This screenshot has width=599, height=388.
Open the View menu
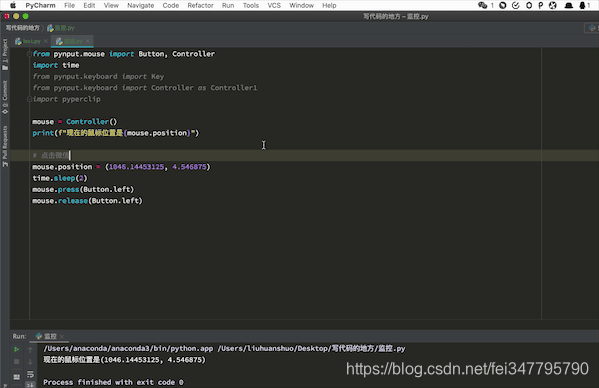[x=111, y=5]
